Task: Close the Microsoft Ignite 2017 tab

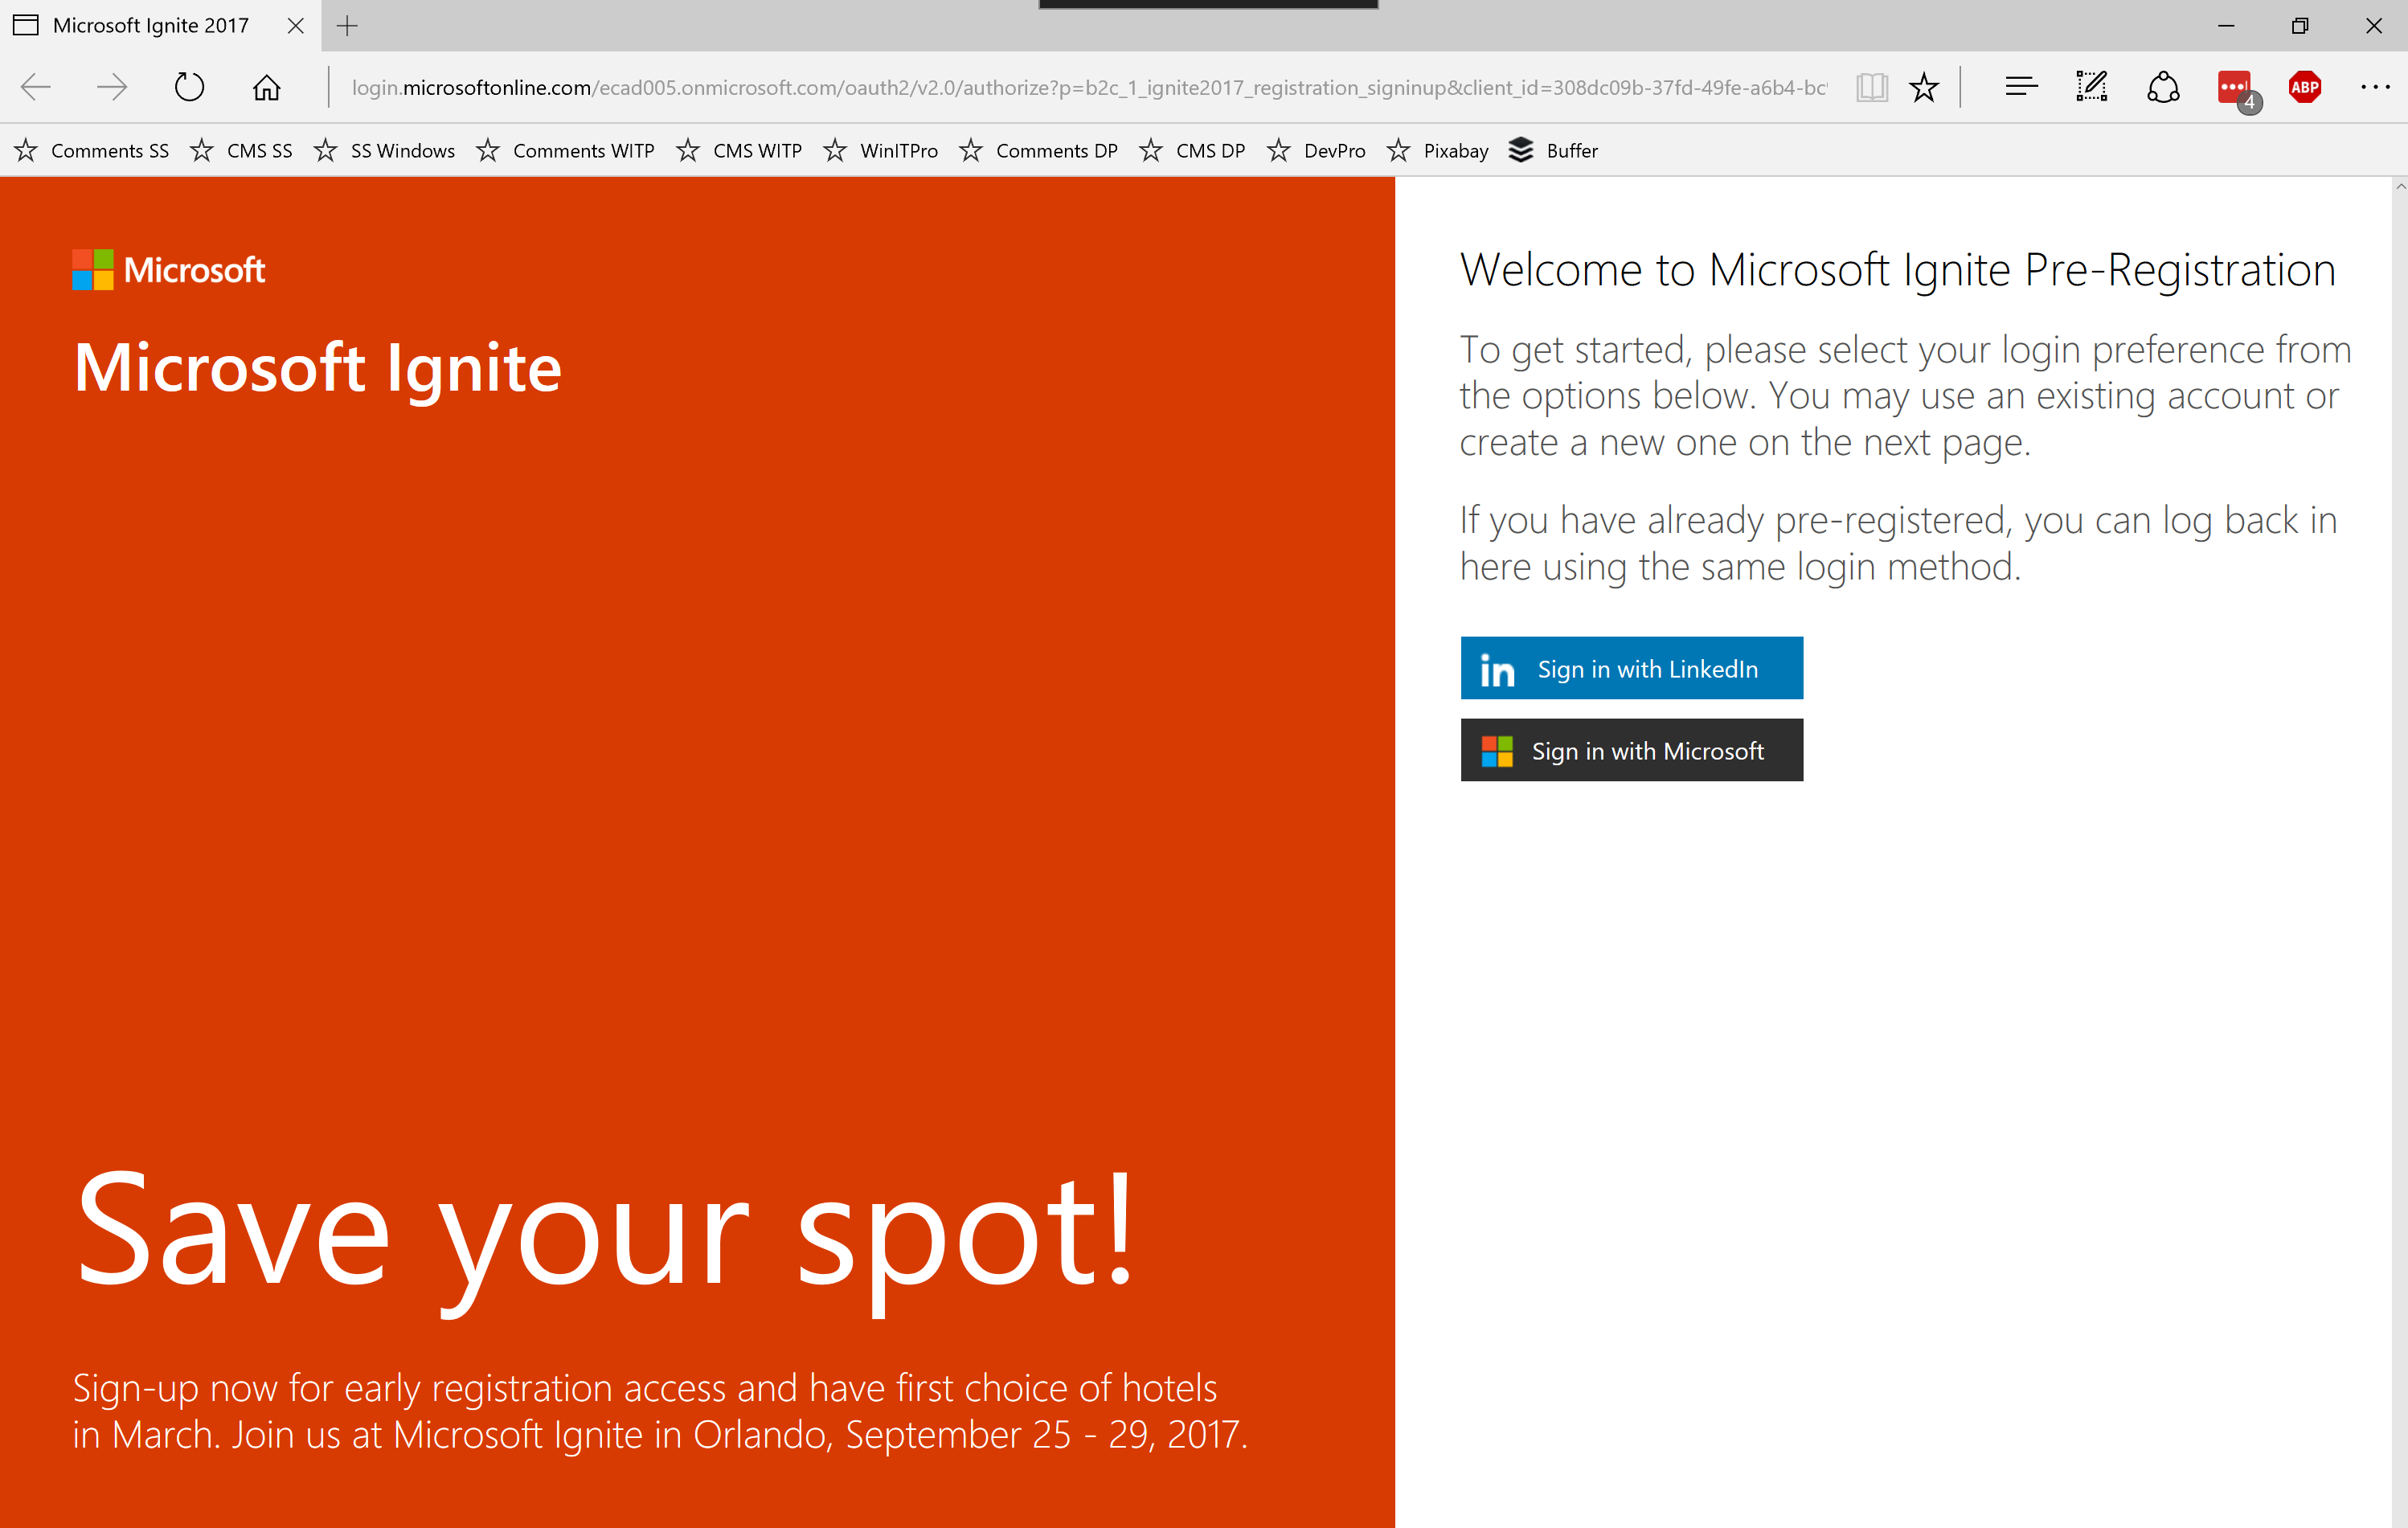Action: pyautogui.click(x=295, y=26)
